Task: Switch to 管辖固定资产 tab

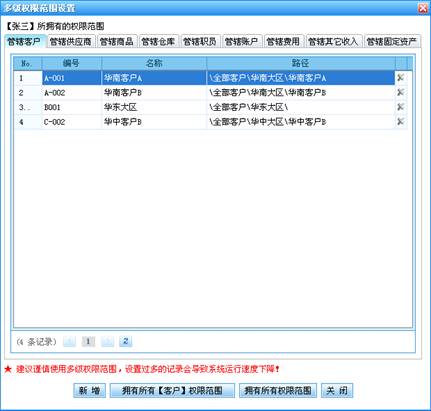Action: [392, 42]
